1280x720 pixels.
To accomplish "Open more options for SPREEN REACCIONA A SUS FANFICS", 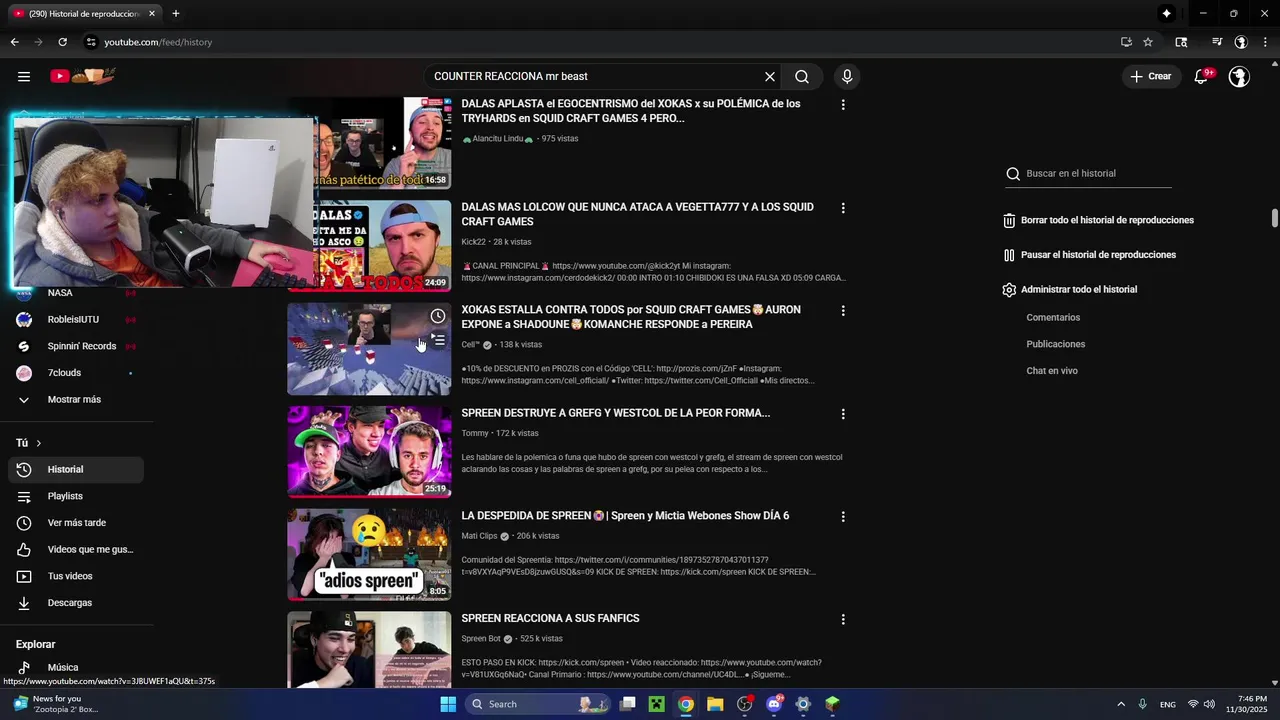I will tap(843, 620).
